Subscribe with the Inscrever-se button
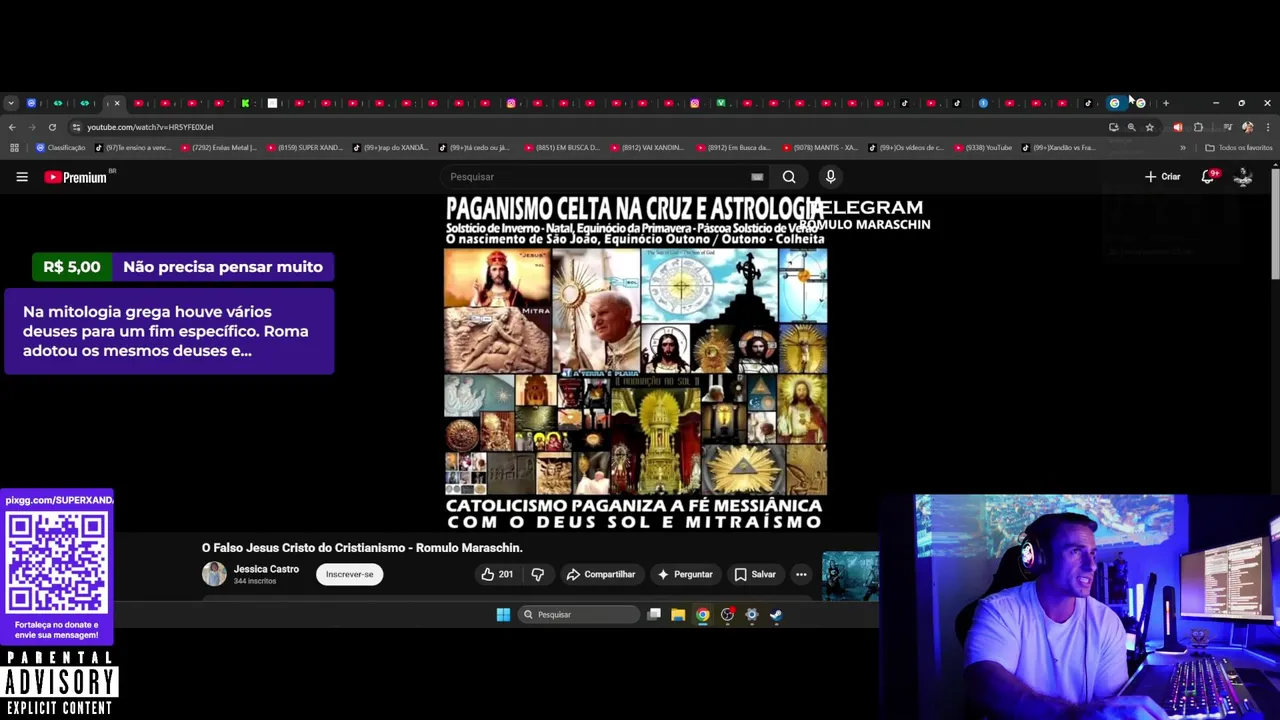This screenshot has height=720, width=1280. 349,574
